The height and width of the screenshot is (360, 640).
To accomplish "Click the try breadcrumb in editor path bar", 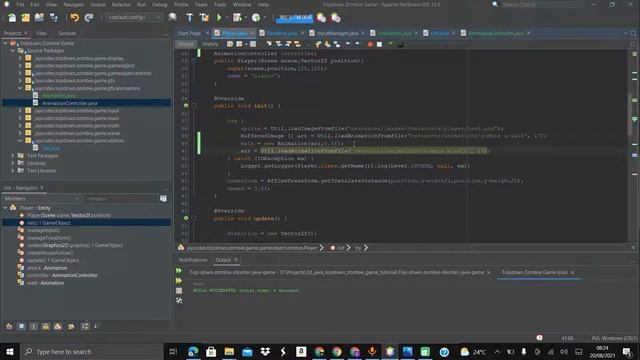I will coord(358,248).
